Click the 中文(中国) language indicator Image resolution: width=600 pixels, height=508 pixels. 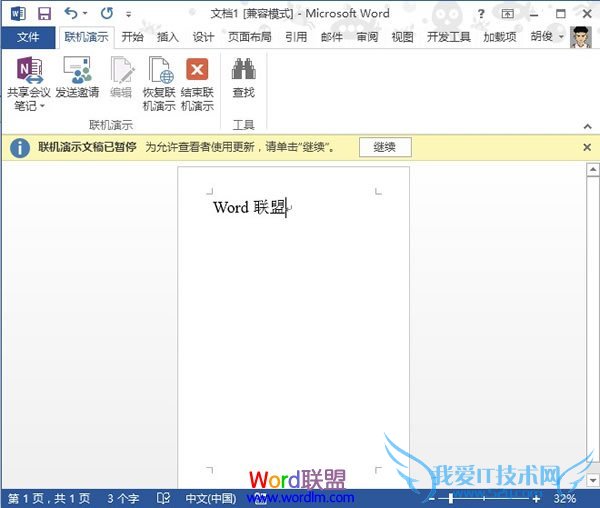pos(210,498)
